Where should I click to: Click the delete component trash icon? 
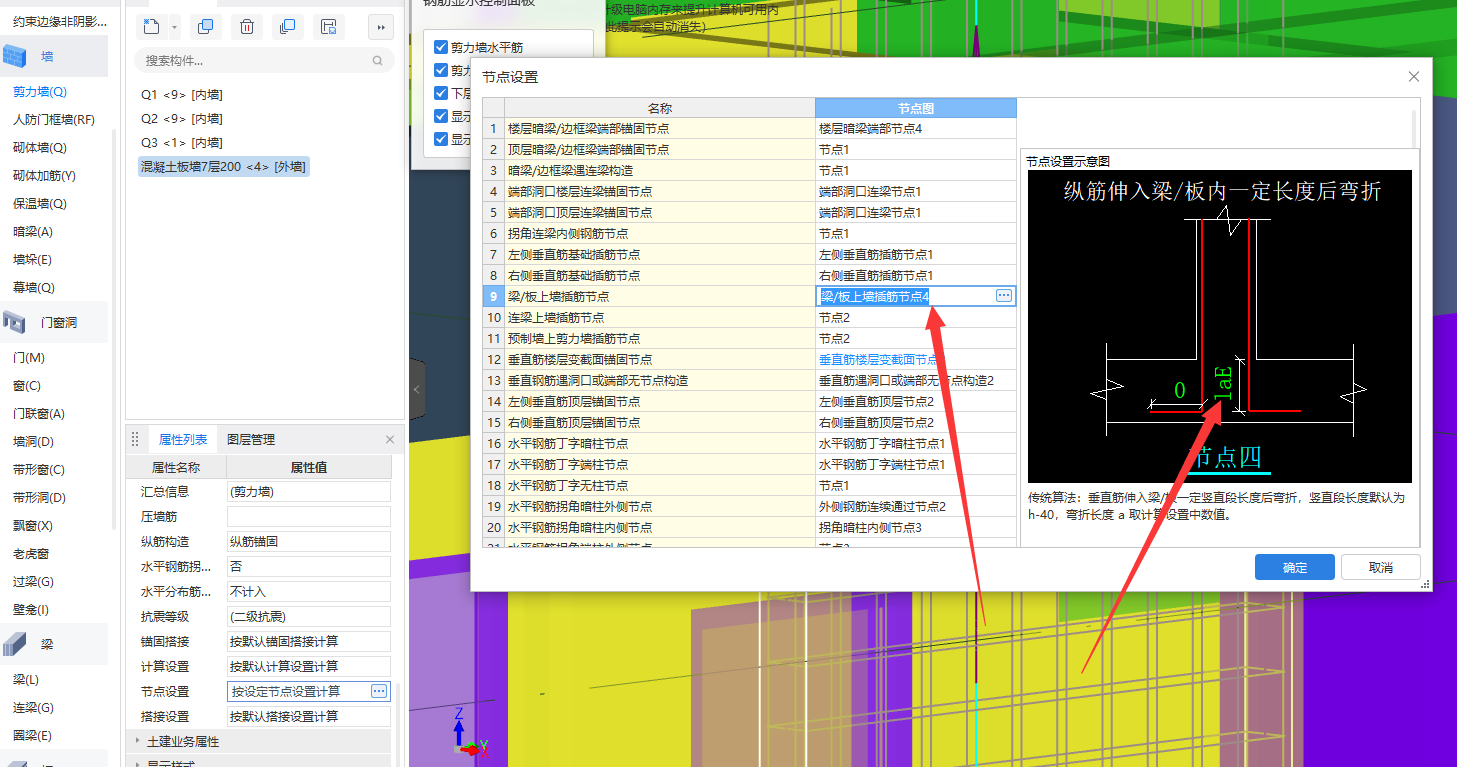point(247,27)
